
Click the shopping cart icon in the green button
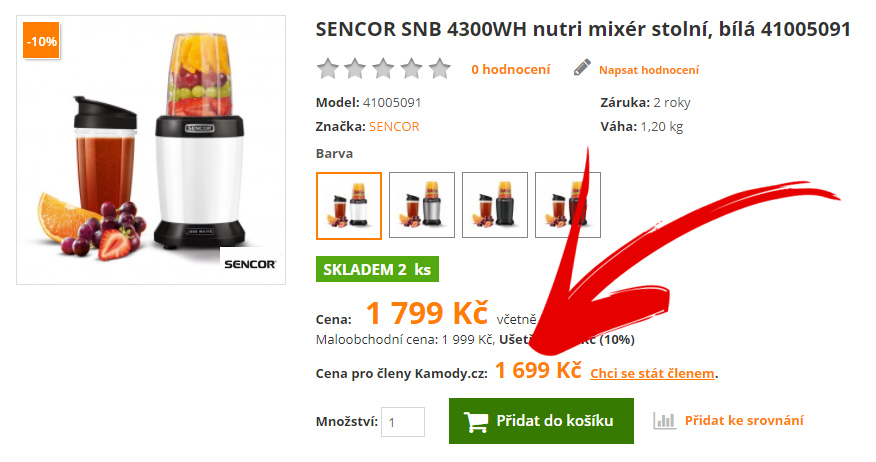pos(475,422)
